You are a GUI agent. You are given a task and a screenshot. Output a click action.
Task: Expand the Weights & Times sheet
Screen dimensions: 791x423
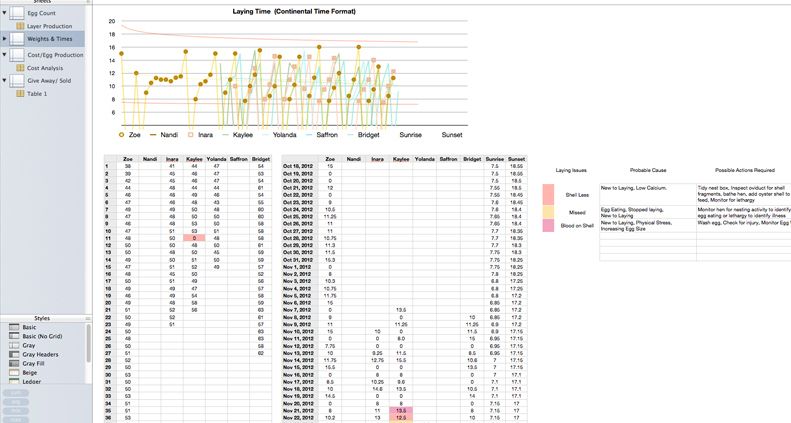pos(6,38)
